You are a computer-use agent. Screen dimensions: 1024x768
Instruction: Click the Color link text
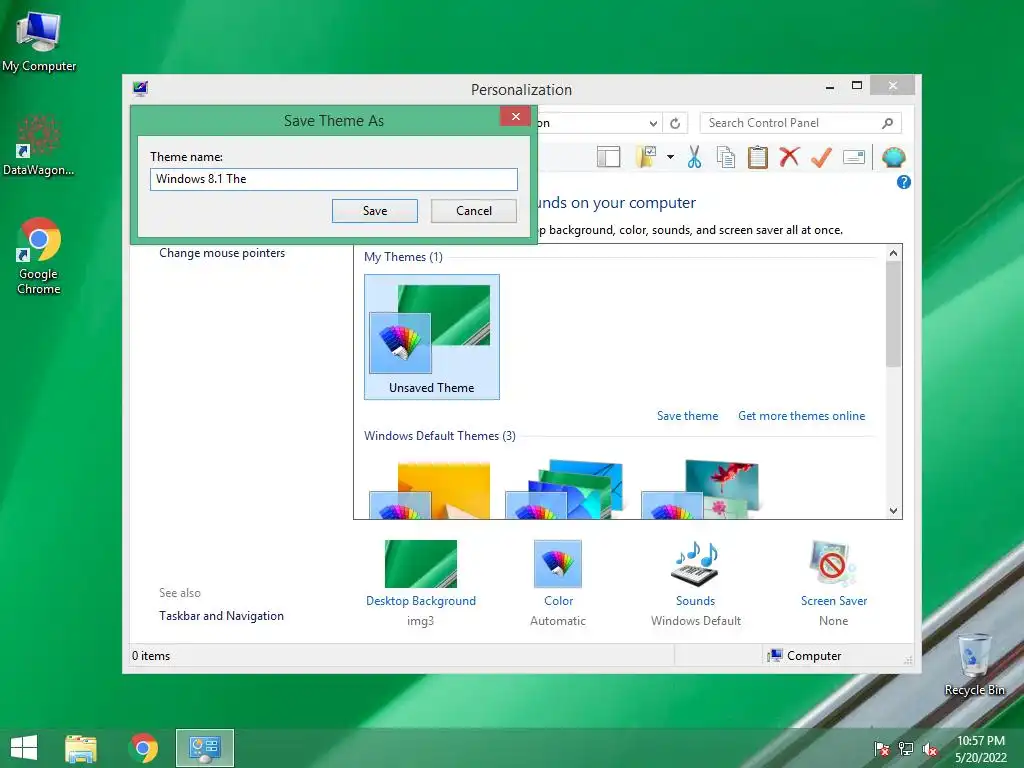pos(558,601)
